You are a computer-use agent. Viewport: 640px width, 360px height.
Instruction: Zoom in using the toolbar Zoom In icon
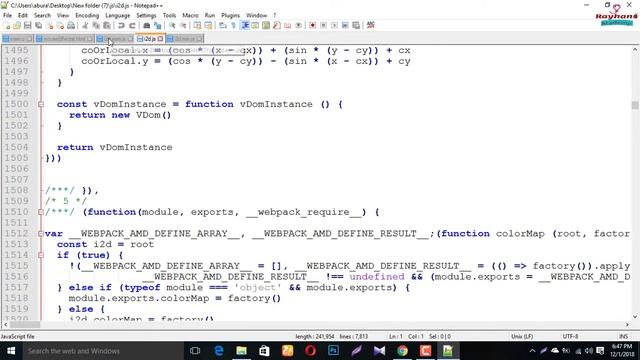coord(172,25)
